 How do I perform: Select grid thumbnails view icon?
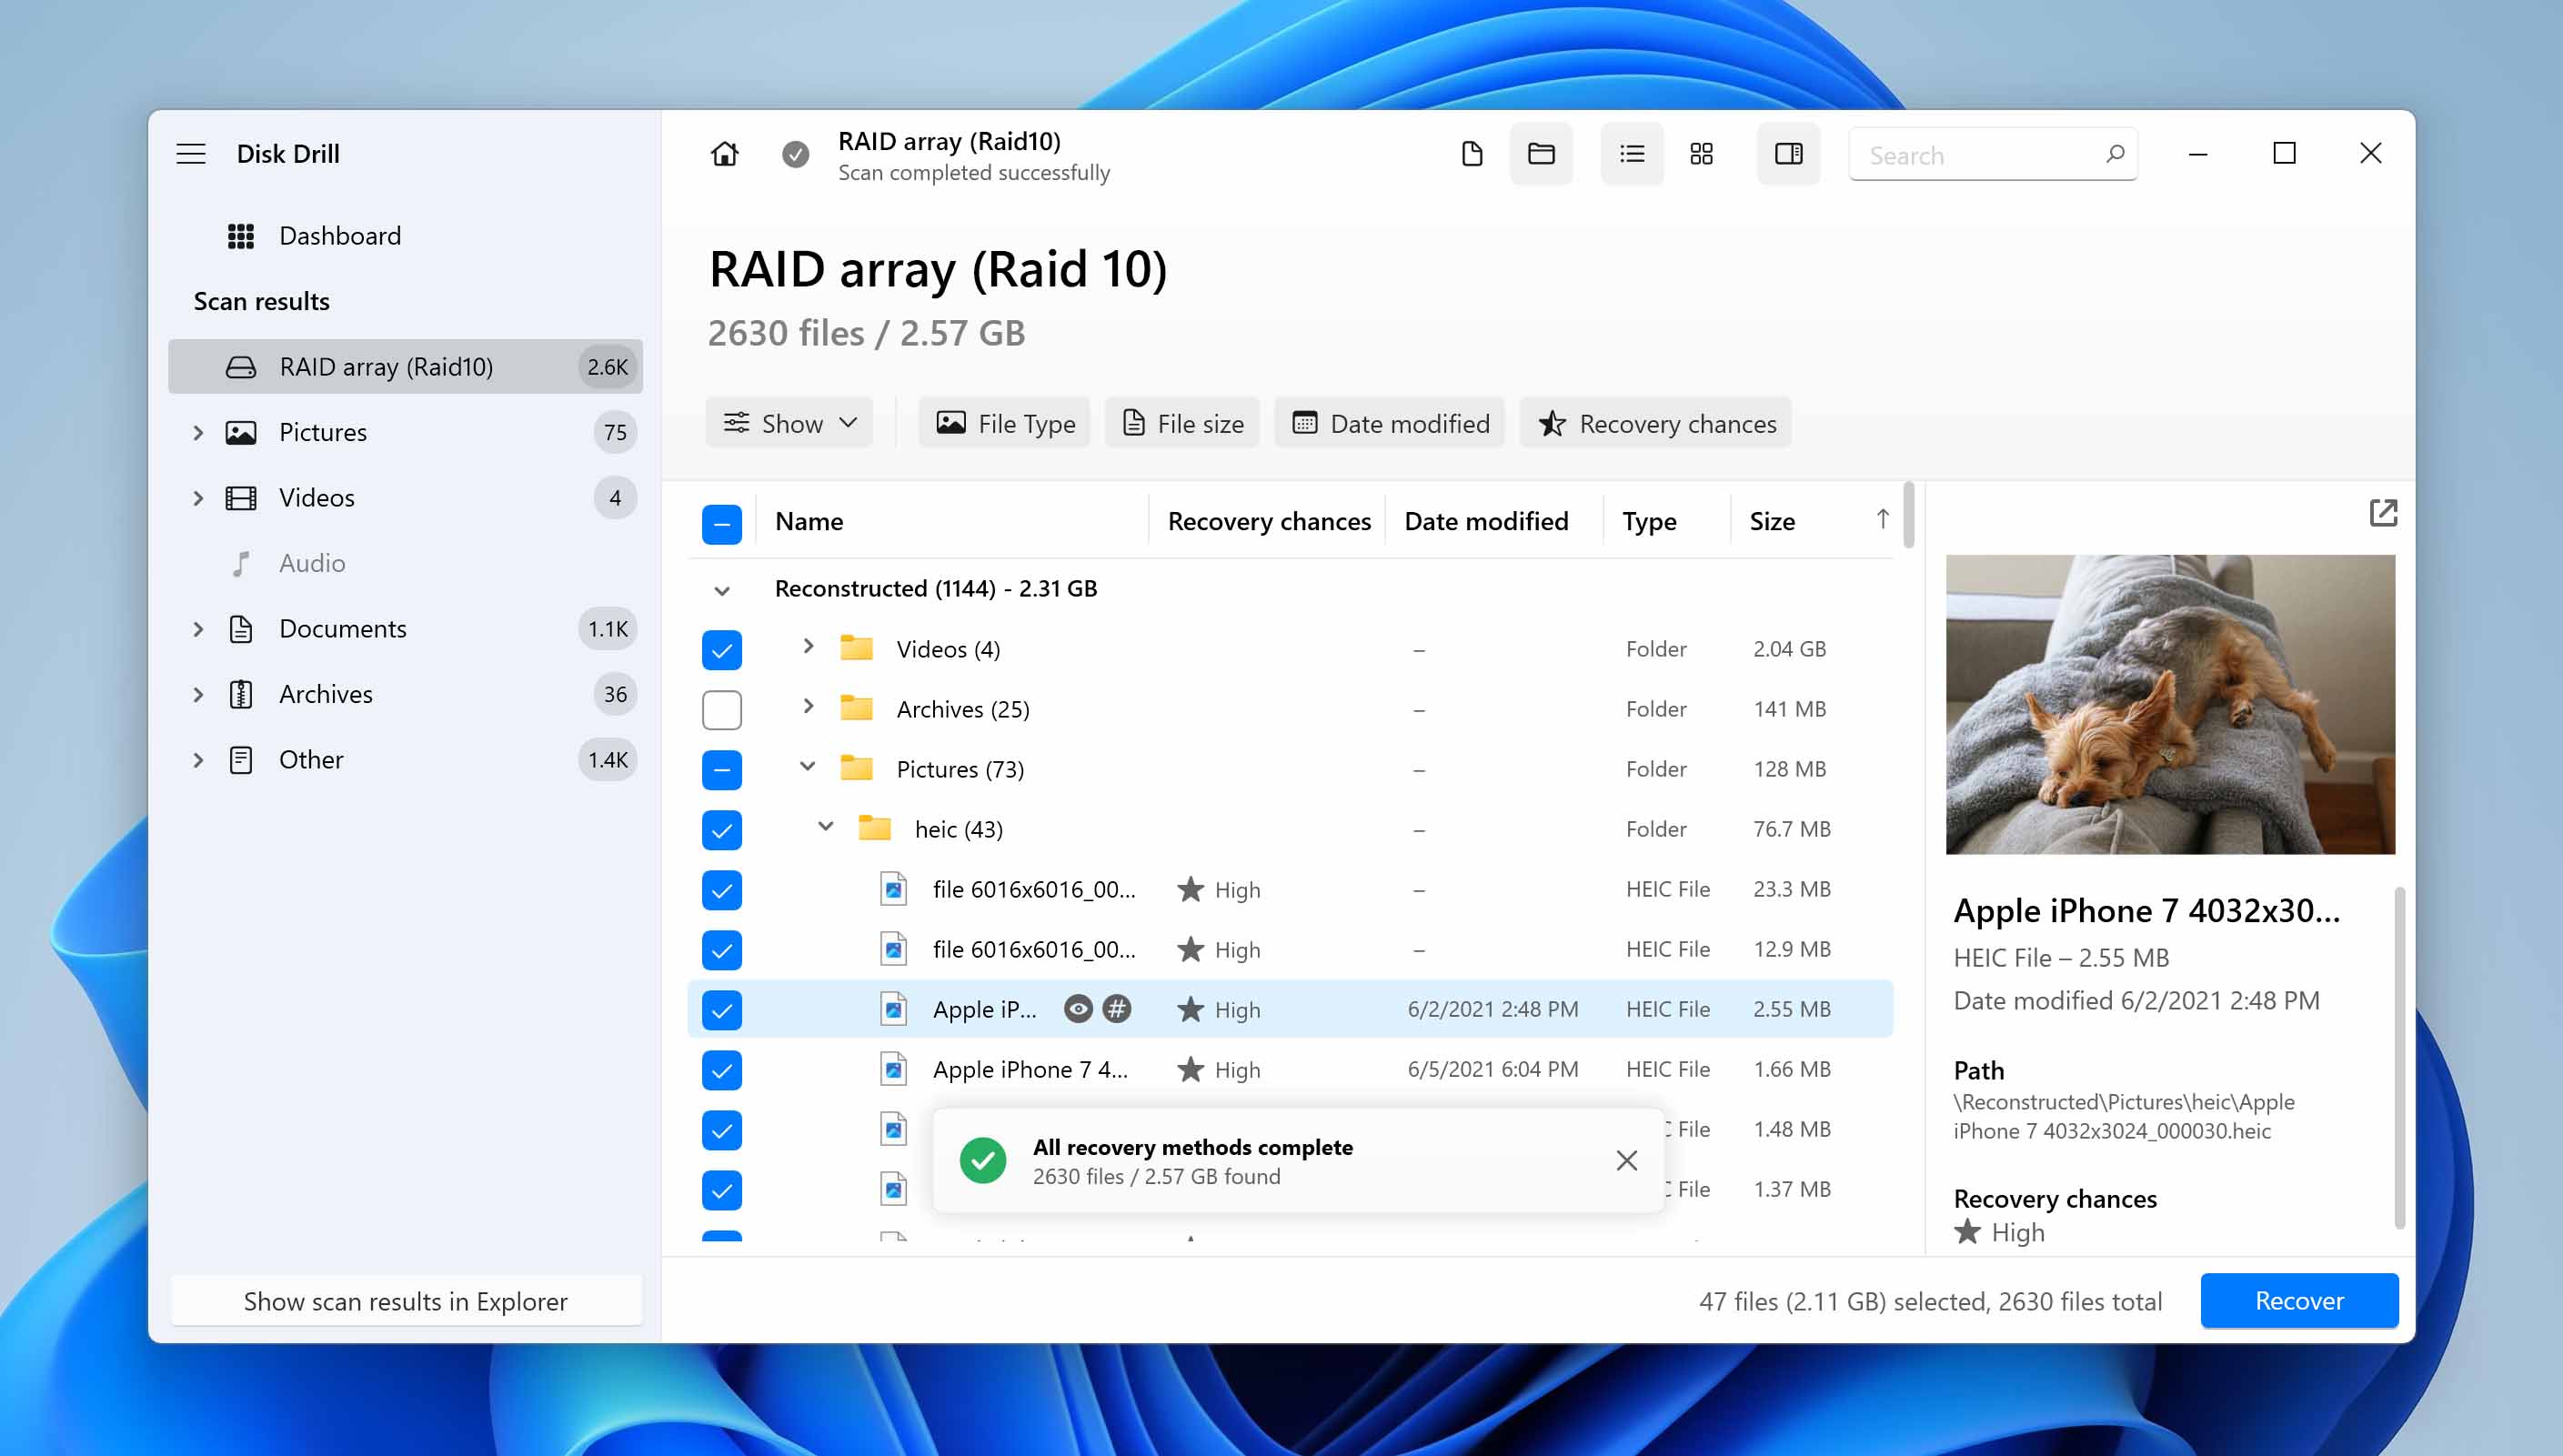pyautogui.click(x=1701, y=154)
